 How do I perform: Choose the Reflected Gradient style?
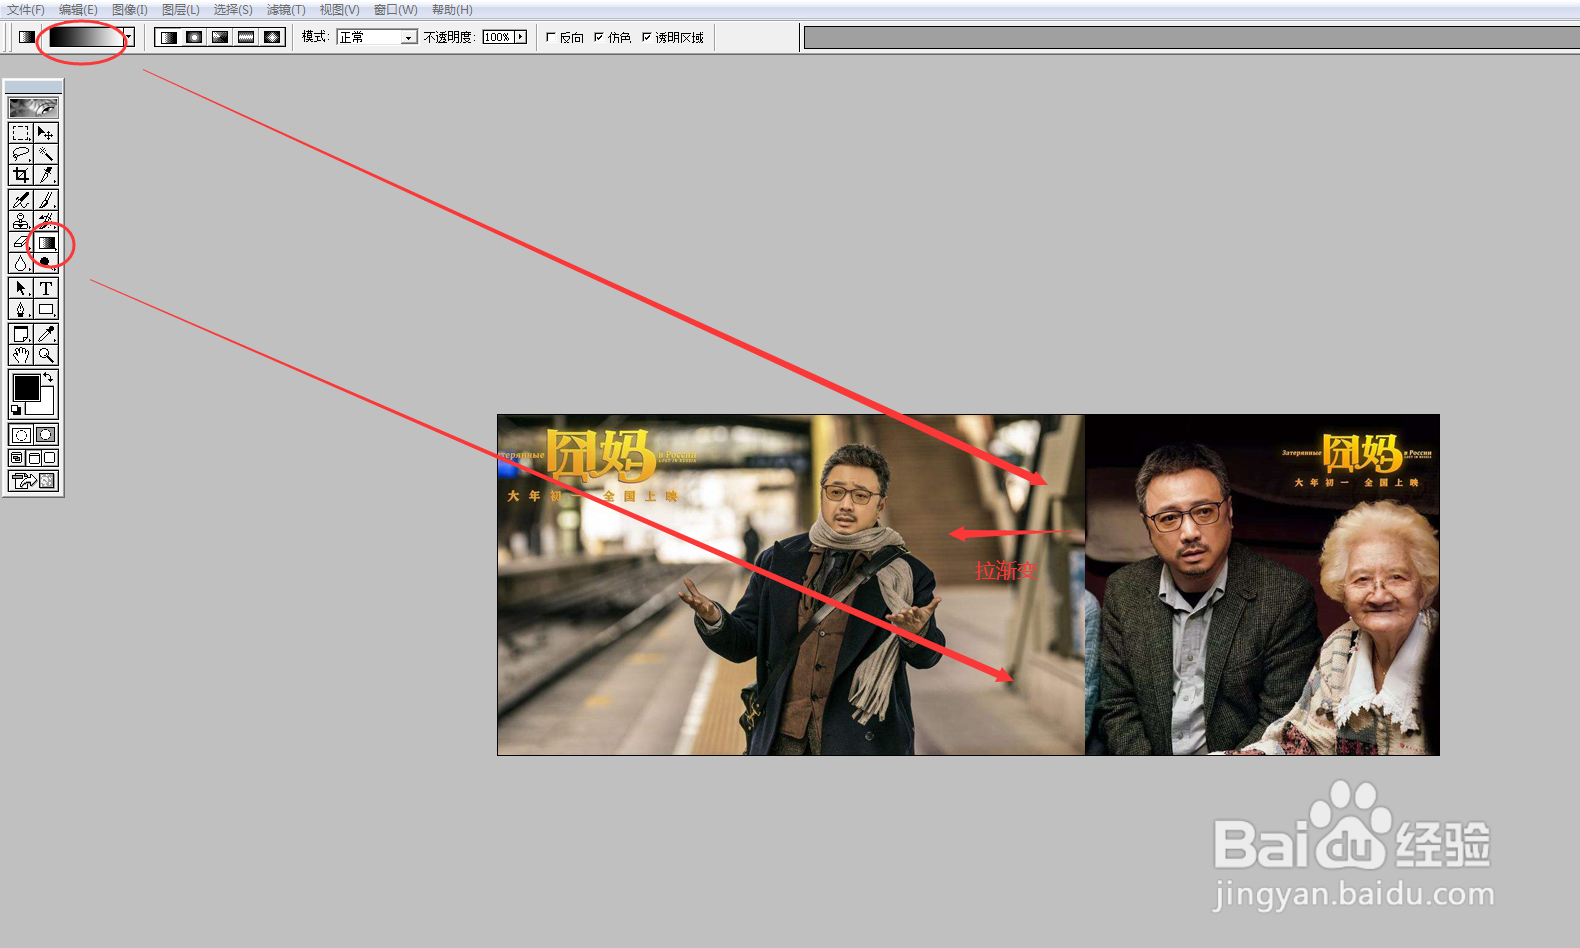246,37
